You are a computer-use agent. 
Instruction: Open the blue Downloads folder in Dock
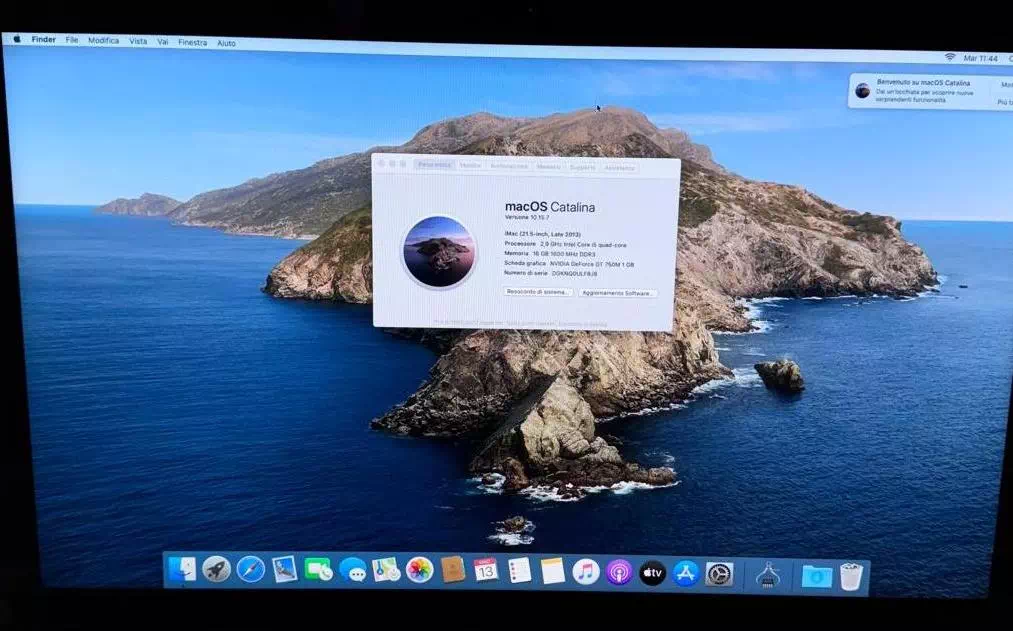(817, 576)
